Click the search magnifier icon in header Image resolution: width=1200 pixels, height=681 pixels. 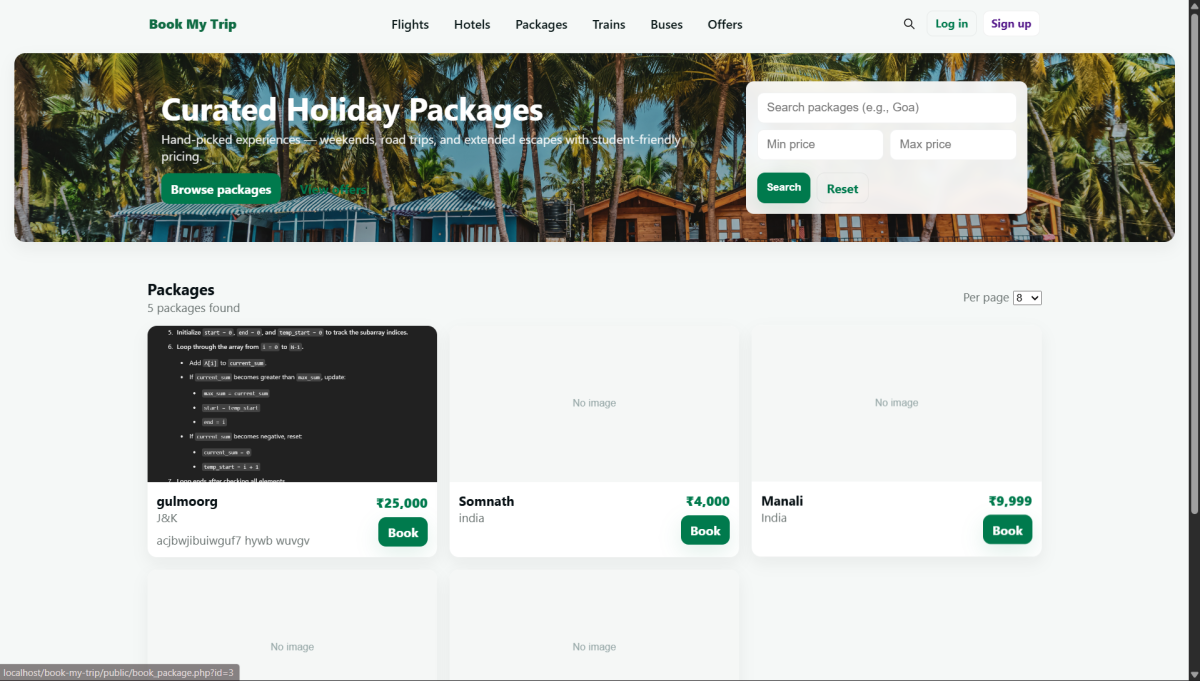click(908, 24)
